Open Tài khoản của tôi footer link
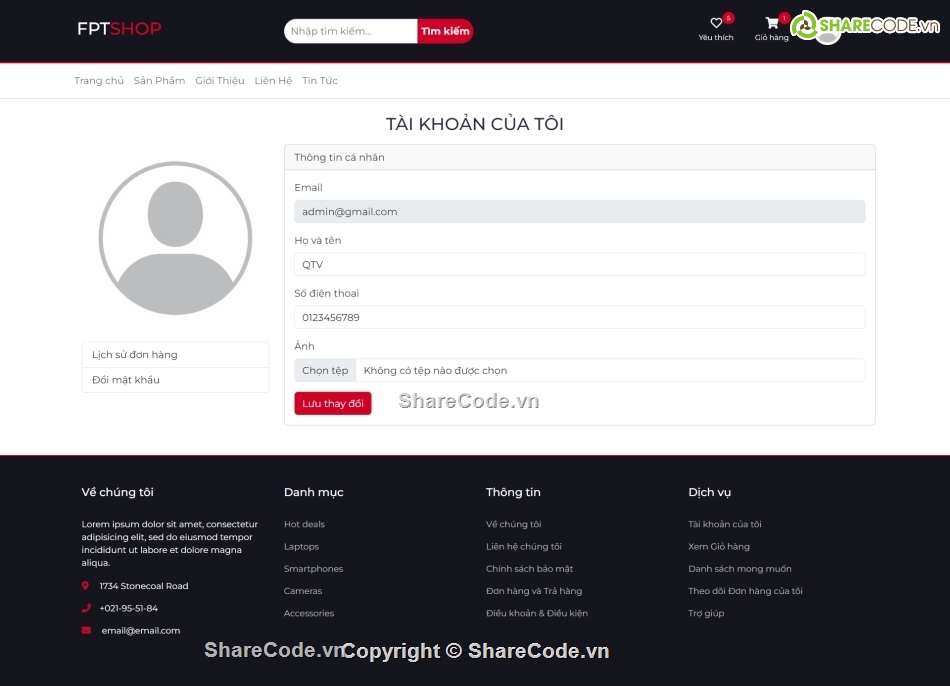This screenshot has width=950, height=686. (x=725, y=524)
